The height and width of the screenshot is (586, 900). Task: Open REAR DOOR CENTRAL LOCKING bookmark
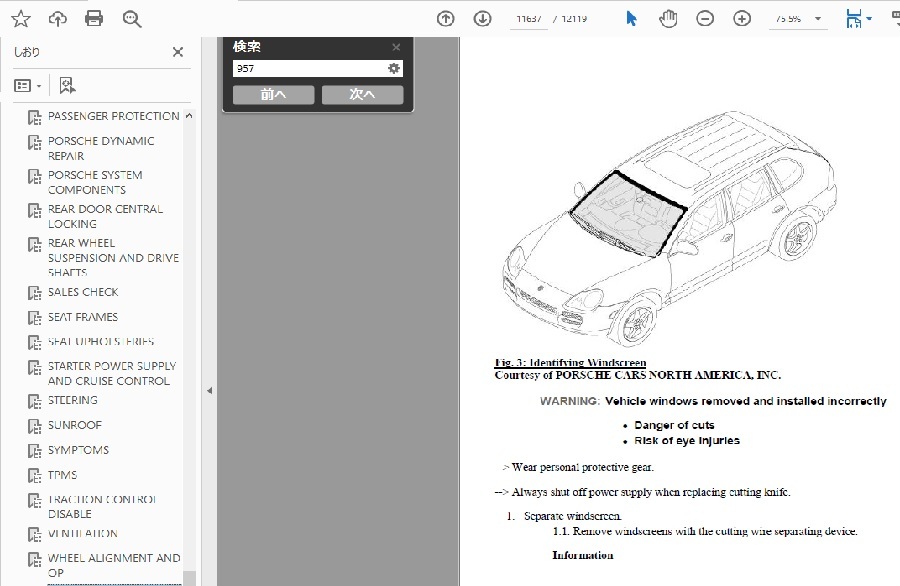(x=106, y=216)
